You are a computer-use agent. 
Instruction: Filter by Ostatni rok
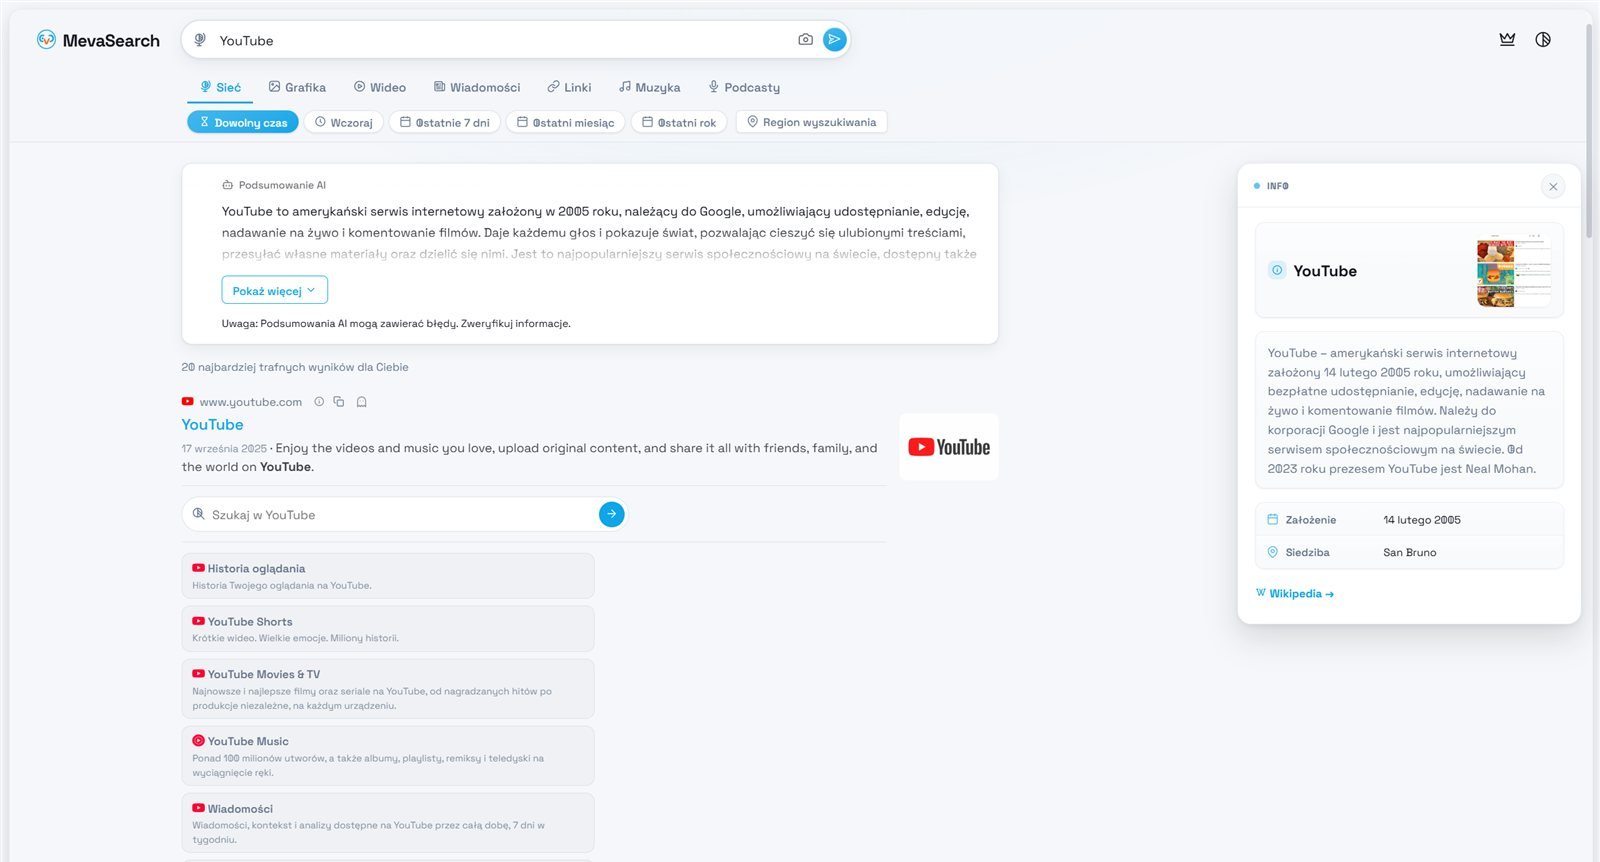click(x=679, y=122)
